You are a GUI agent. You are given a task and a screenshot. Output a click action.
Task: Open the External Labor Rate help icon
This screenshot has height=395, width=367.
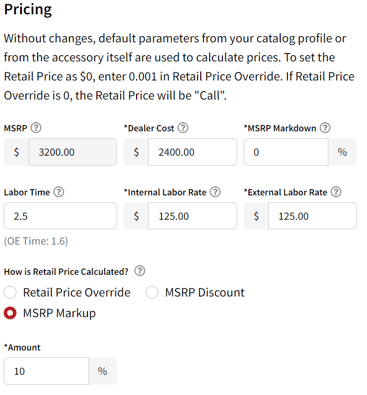(x=336, y=192)
